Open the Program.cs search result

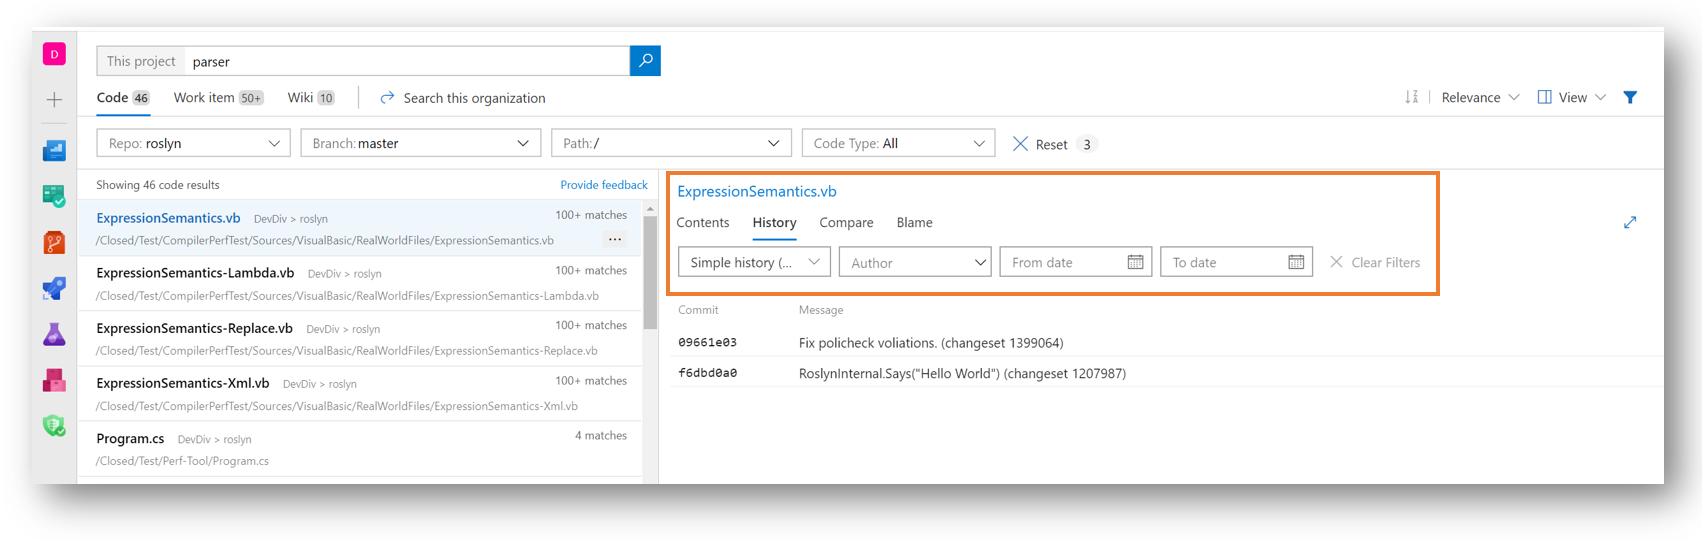coord(130,438)
